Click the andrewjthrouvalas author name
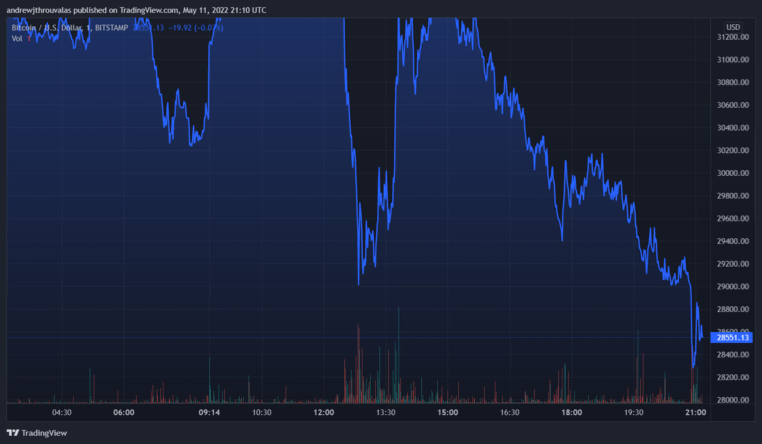762x444 pixels. point(47,9)
